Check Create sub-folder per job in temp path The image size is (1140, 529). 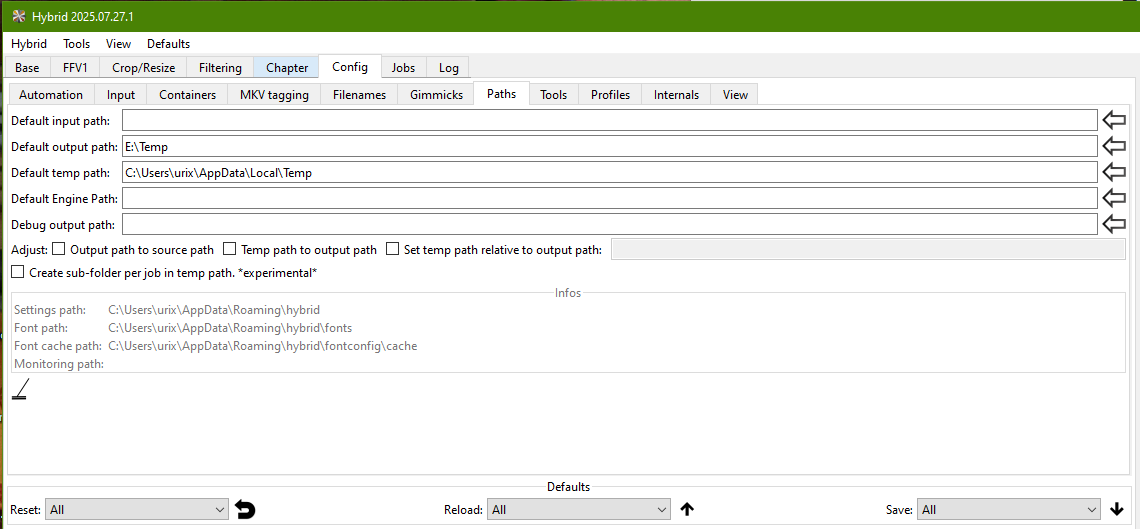tap(18, 272)
